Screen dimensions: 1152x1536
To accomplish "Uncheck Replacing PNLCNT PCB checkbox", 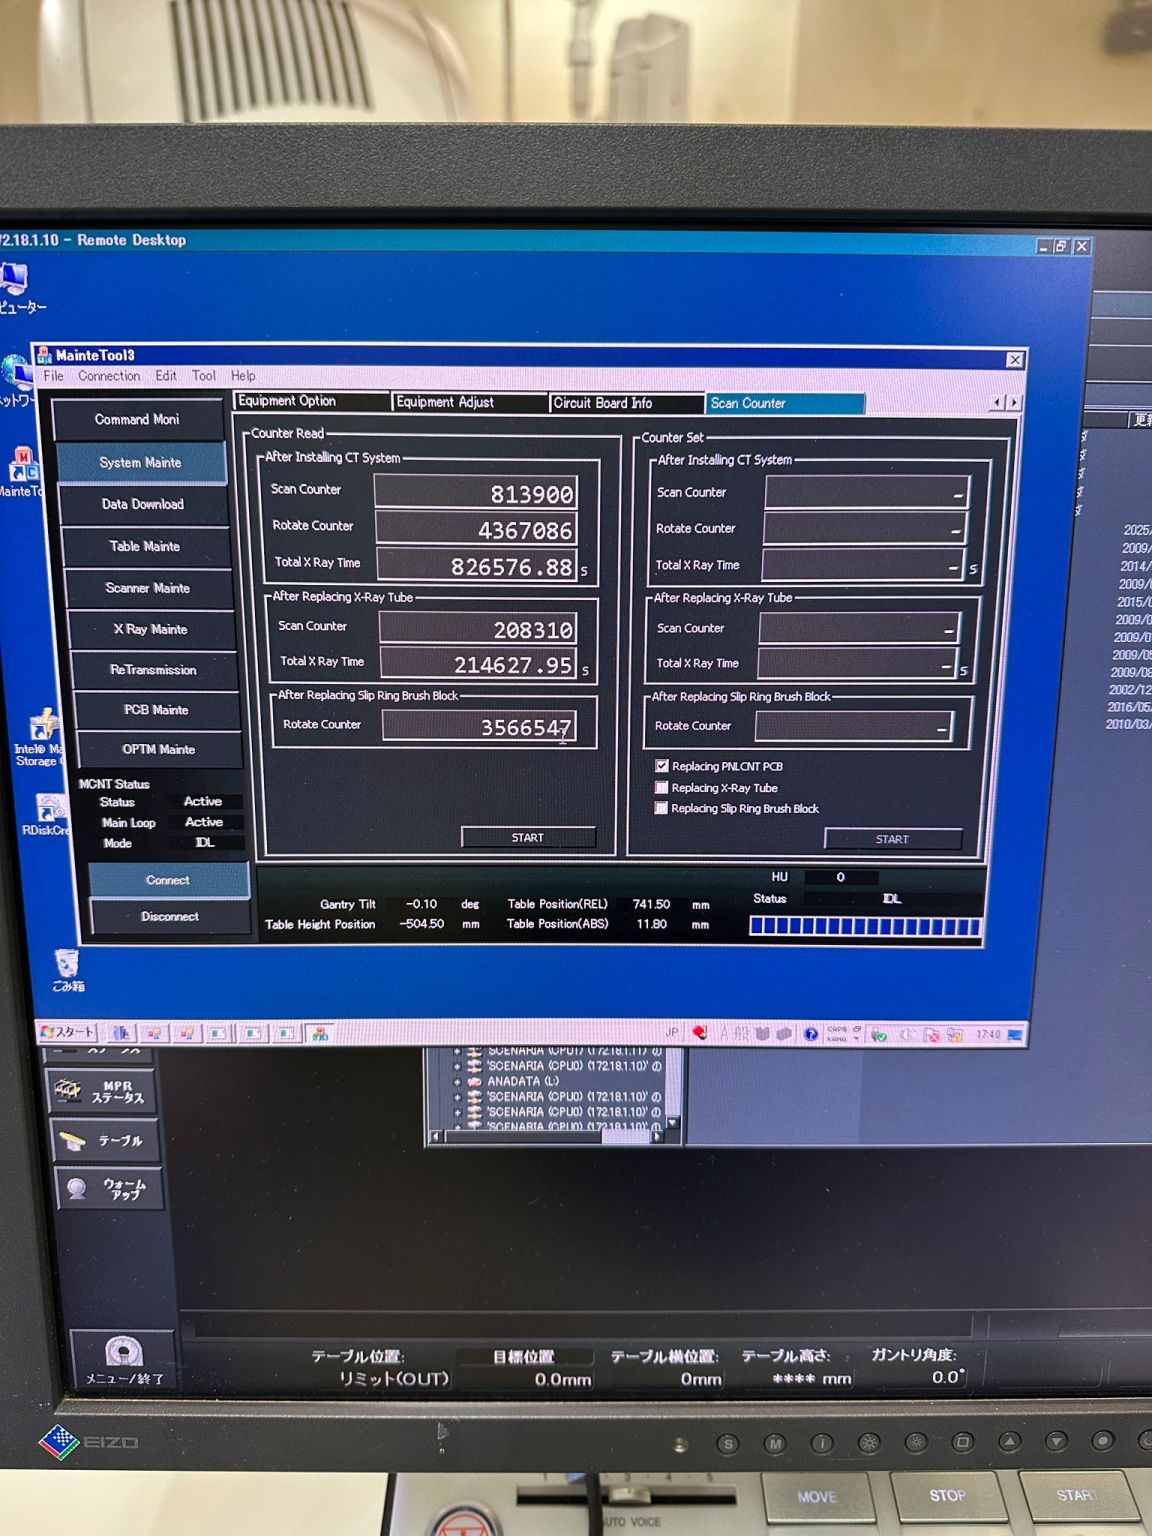I will coord(662,766).
